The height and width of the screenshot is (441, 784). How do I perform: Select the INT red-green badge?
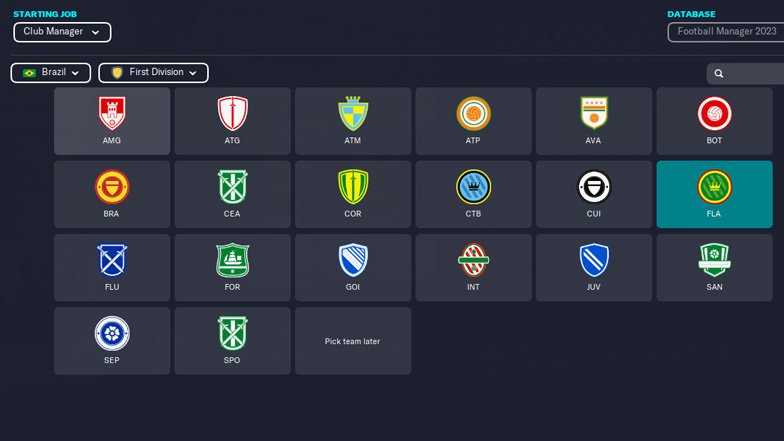[x=473, y=260]
